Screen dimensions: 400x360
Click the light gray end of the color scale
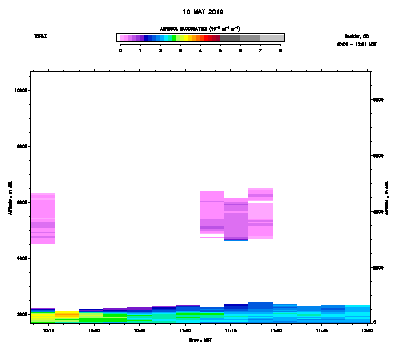click(x=272, y=38)
